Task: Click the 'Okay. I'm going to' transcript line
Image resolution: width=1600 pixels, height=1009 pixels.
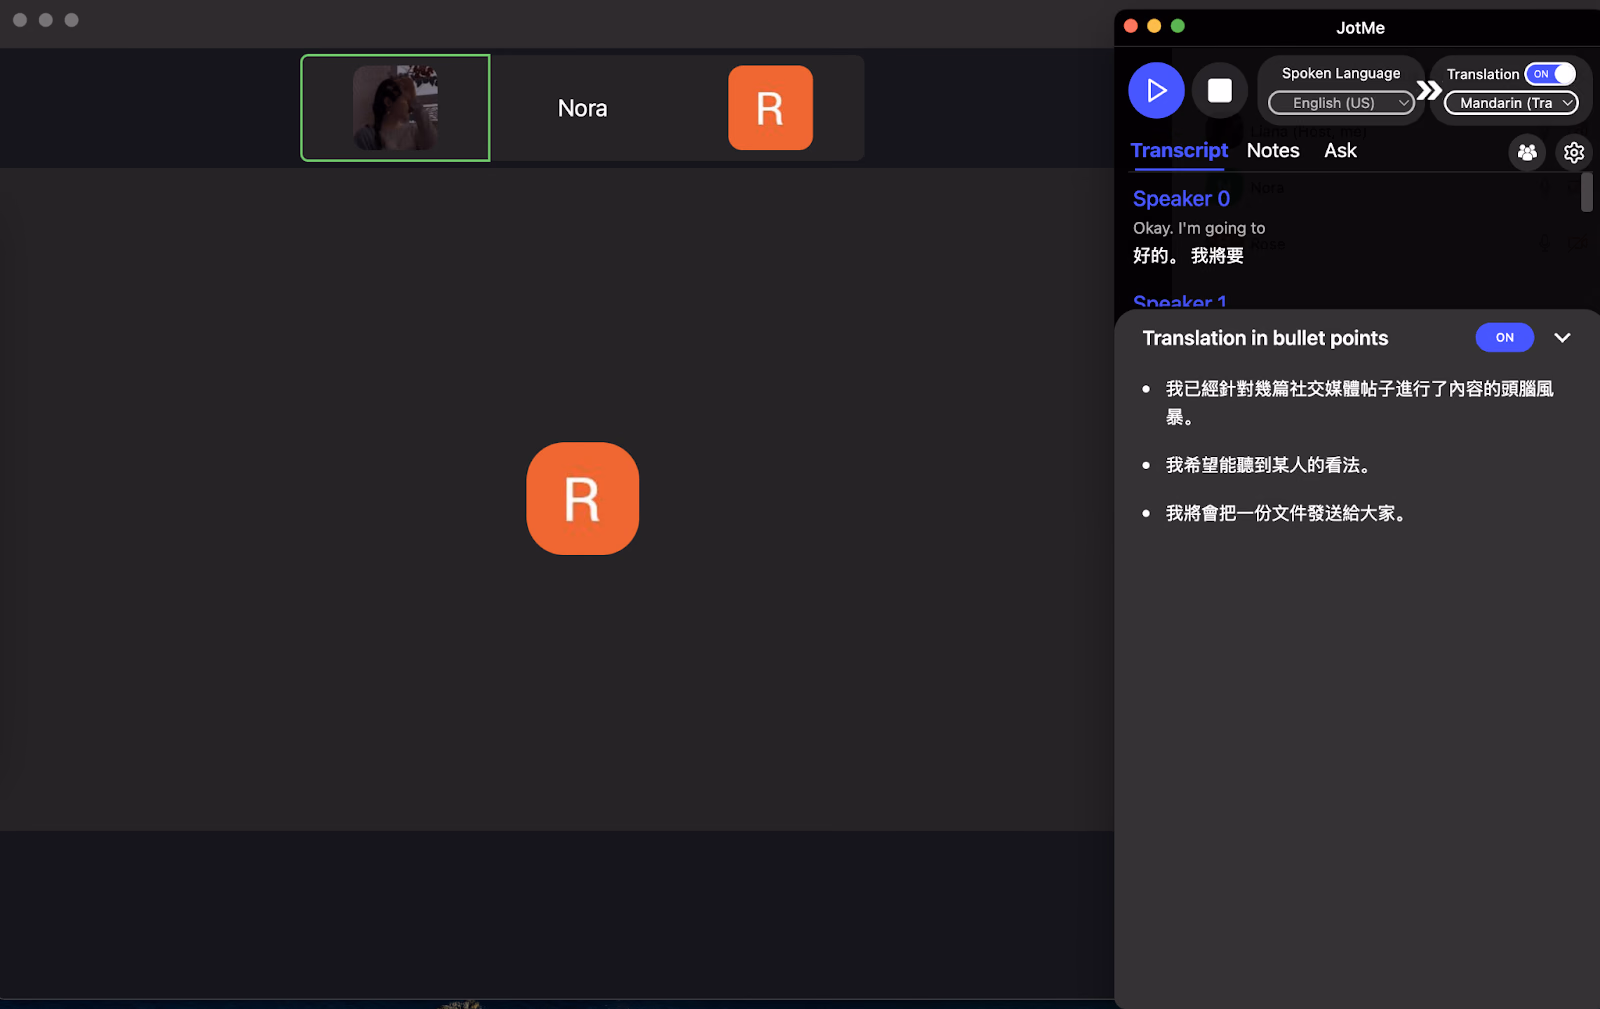Action: (x=1199, y=228)
